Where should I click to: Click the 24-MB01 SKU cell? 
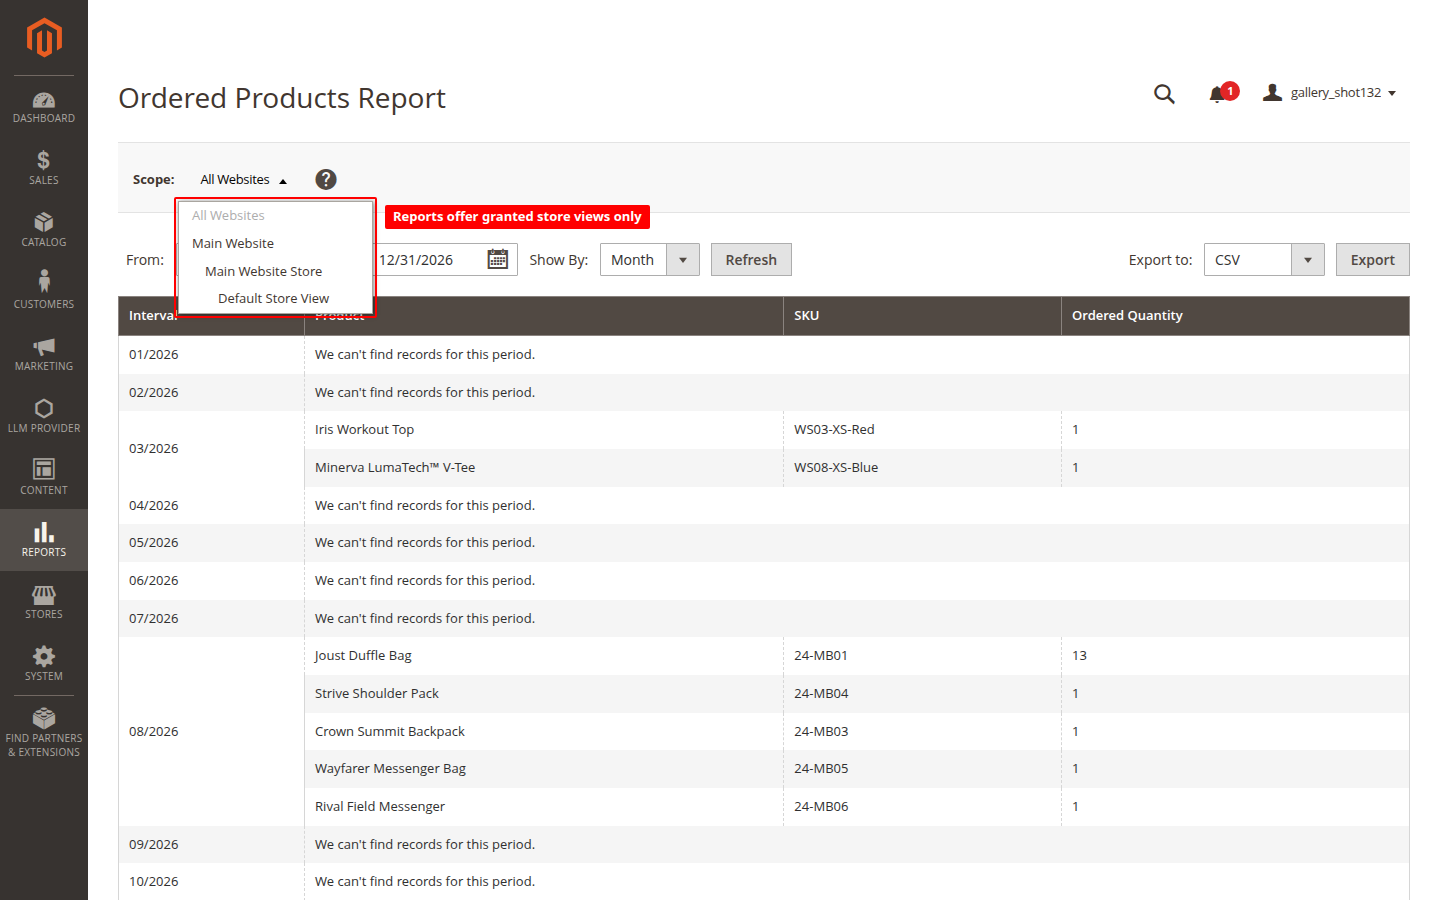point(922,656)
